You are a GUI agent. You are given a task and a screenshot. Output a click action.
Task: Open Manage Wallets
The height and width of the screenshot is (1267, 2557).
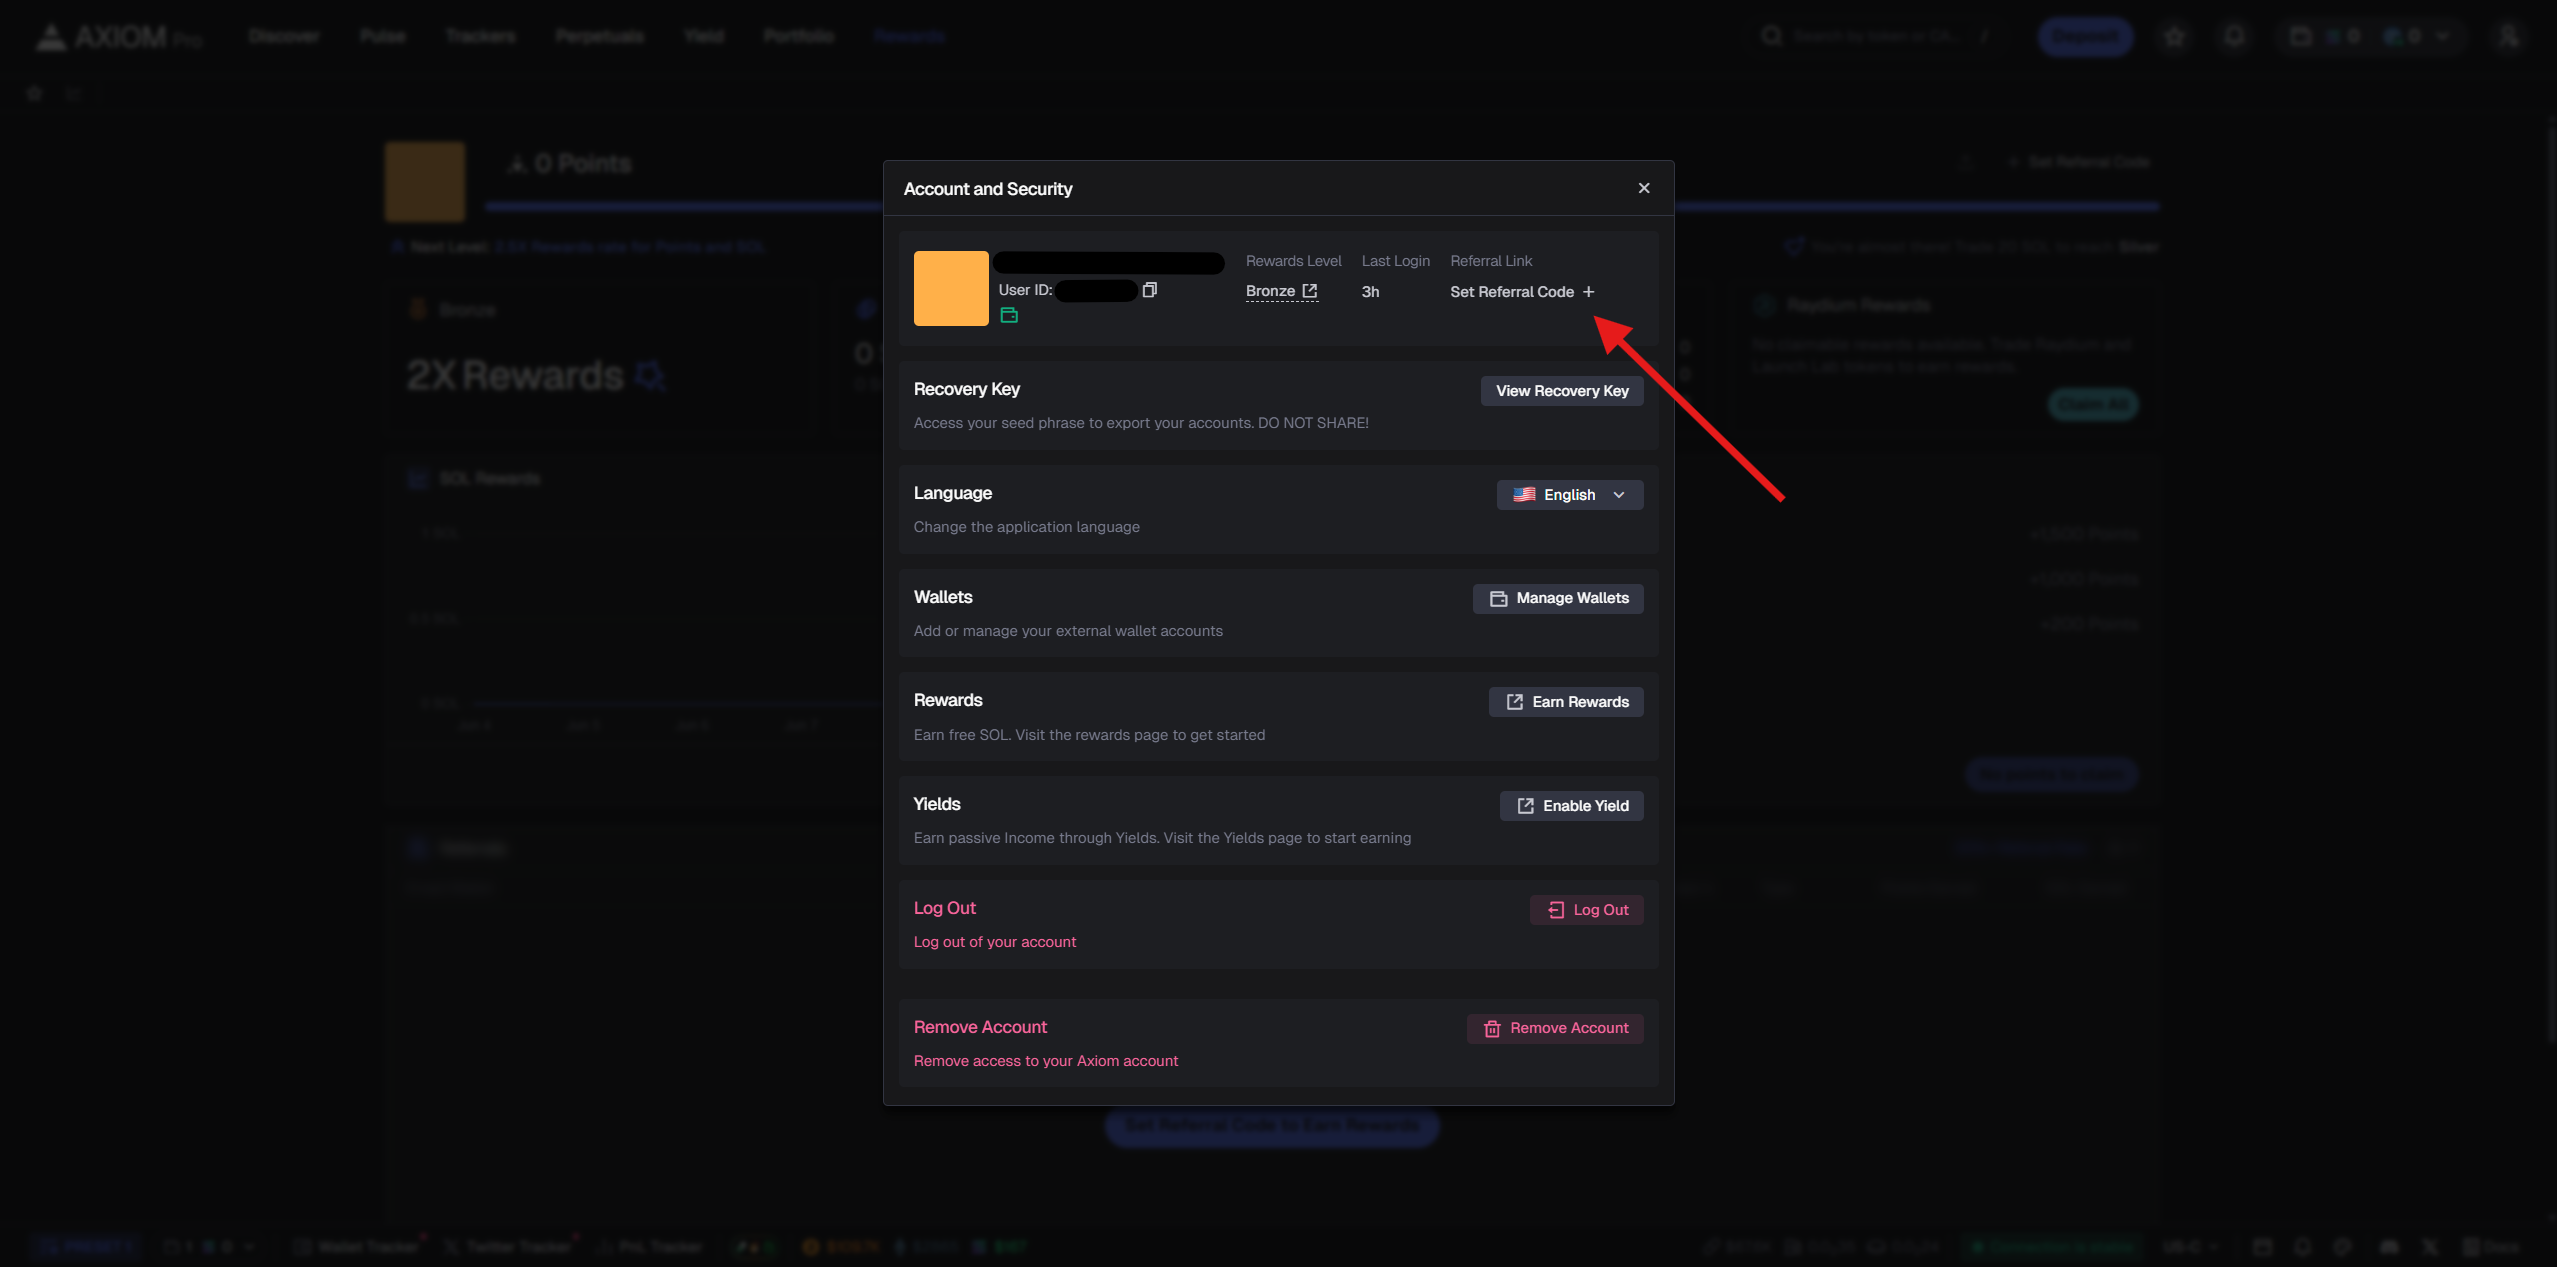pyautogui.click(x=1557, y=598)
